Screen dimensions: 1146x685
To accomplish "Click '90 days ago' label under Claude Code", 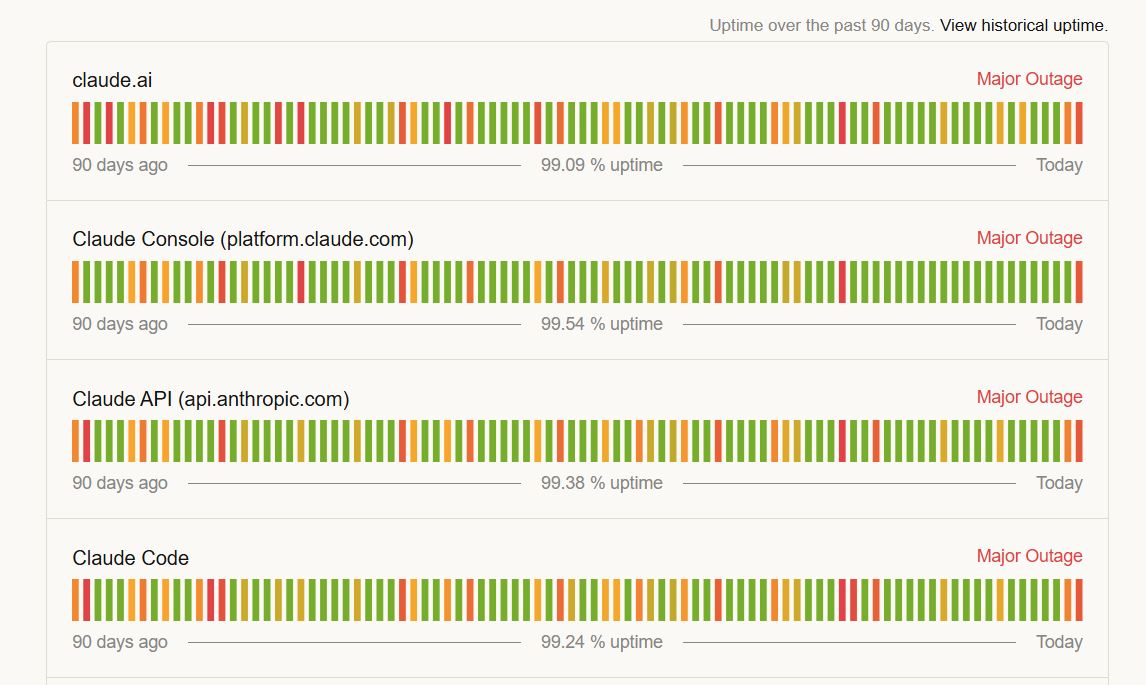I will click(x=120, y=642).
